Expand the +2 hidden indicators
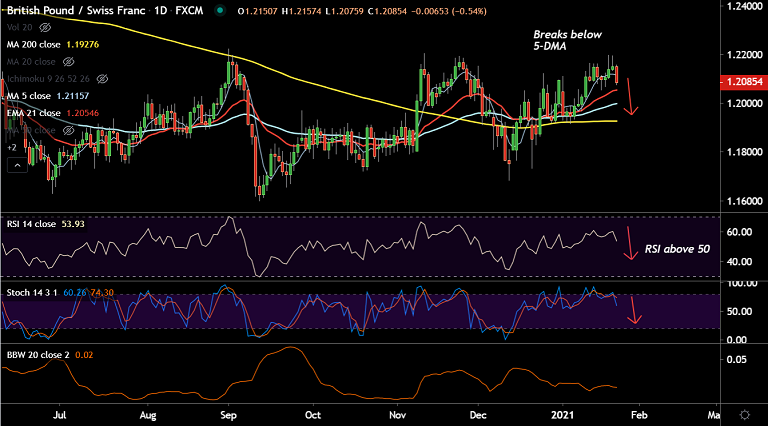Image resolution: width=768 pixels, height=426 pixels. pyautogui.click(x=11, y=147)
